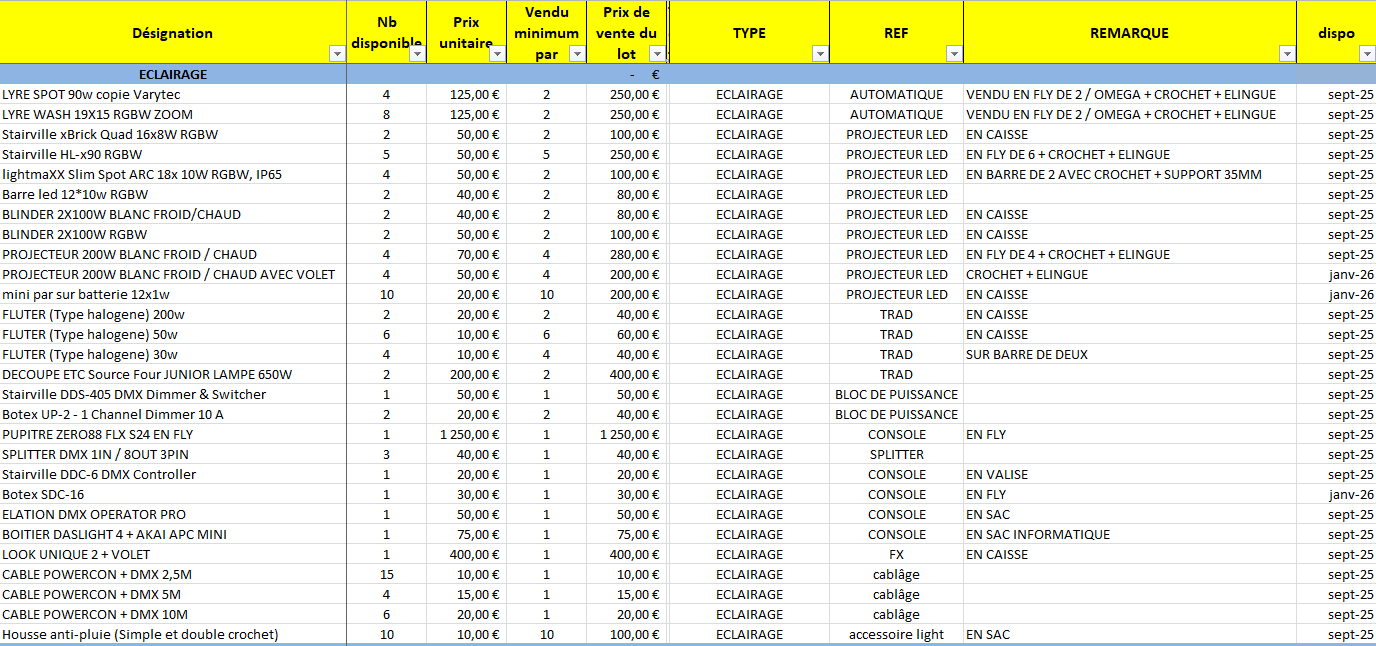Open the dispo column filter dropdown
This screenshot has width=1376, height=646.
click(x=1368, y=54)
